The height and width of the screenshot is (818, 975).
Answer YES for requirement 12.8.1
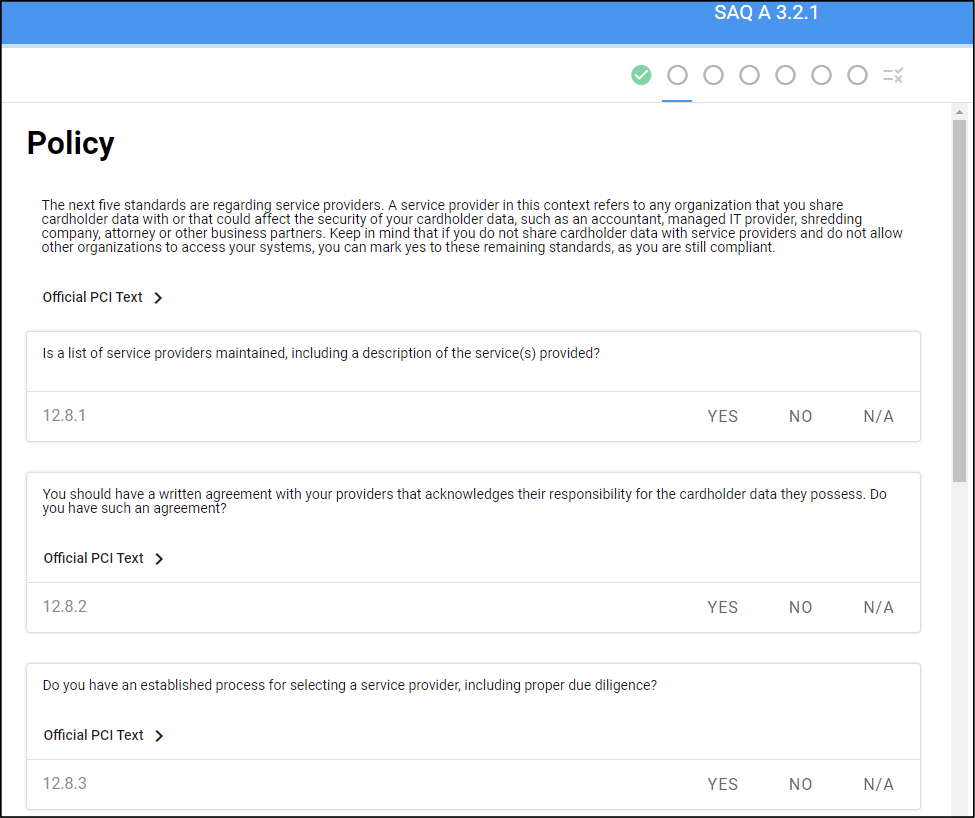[x=722, y=416]
